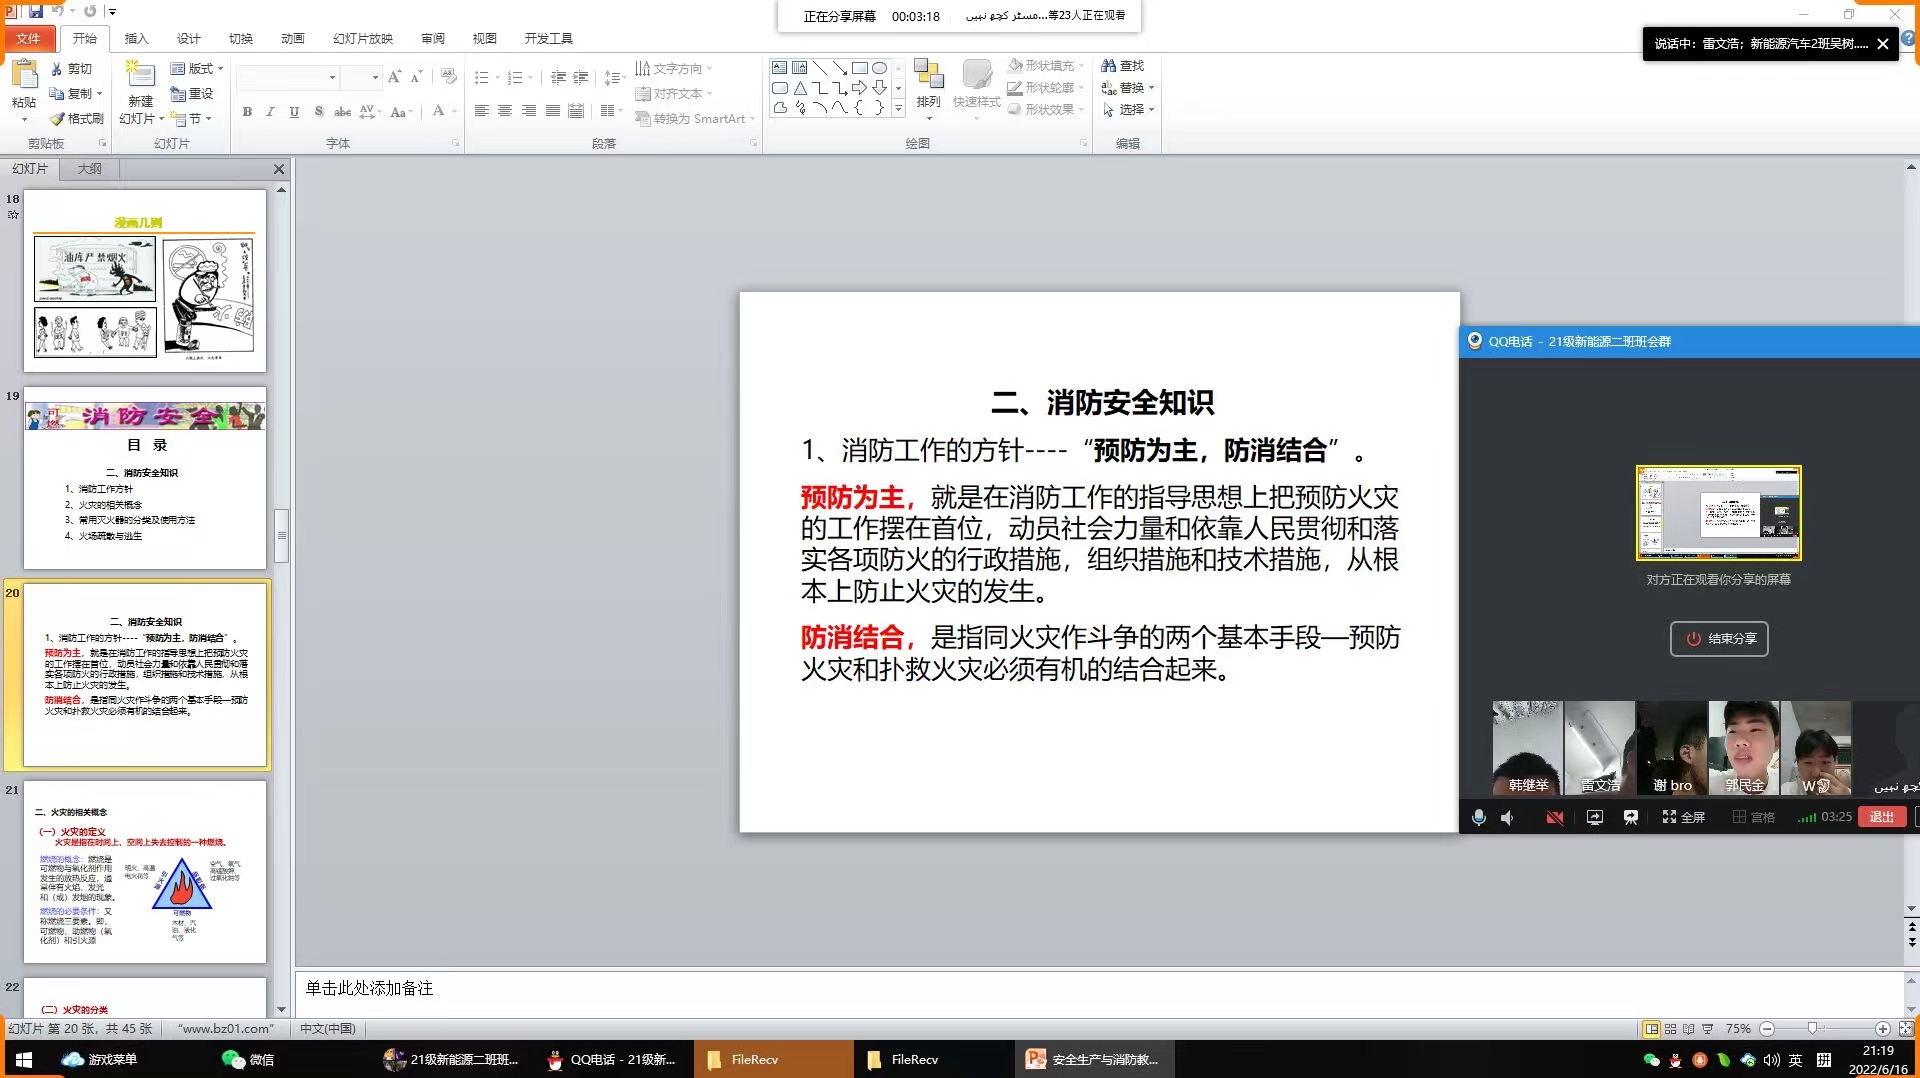Switch to Normal view in the status bar
The width and height of the screenshot is (1920, 1078).
(1652, 1028)
